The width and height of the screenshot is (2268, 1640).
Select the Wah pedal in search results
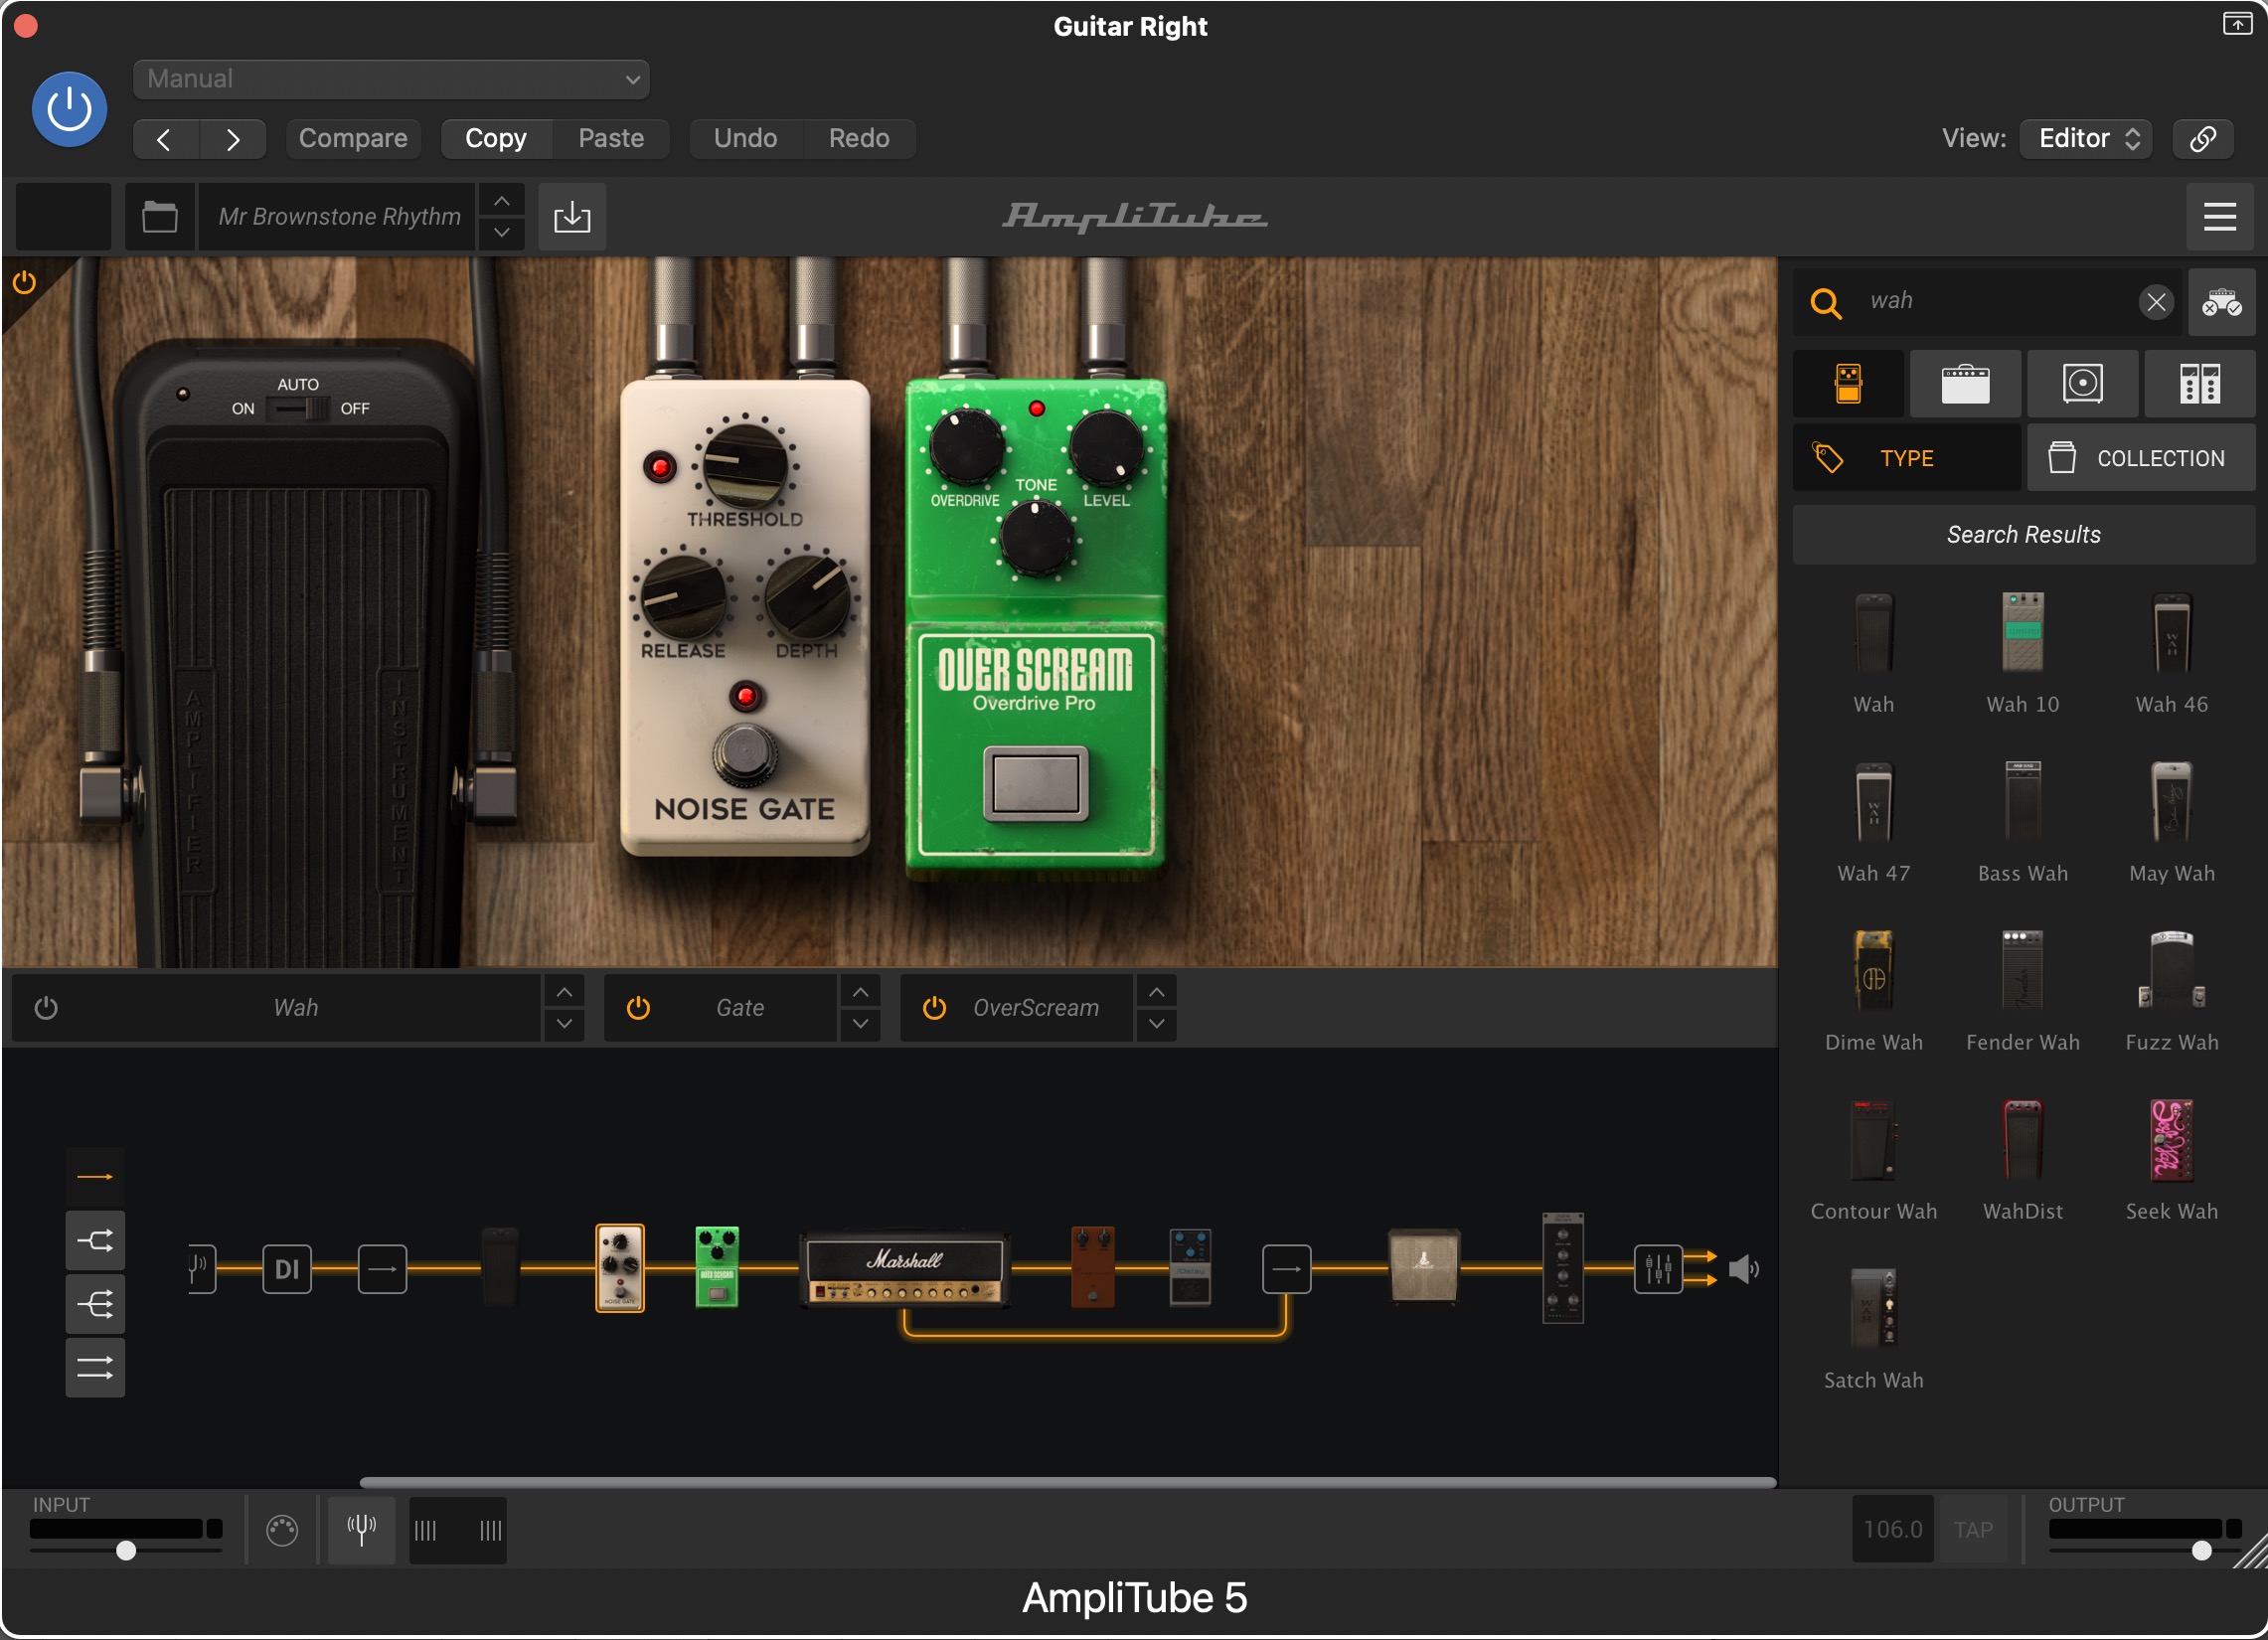(1873, 652)
